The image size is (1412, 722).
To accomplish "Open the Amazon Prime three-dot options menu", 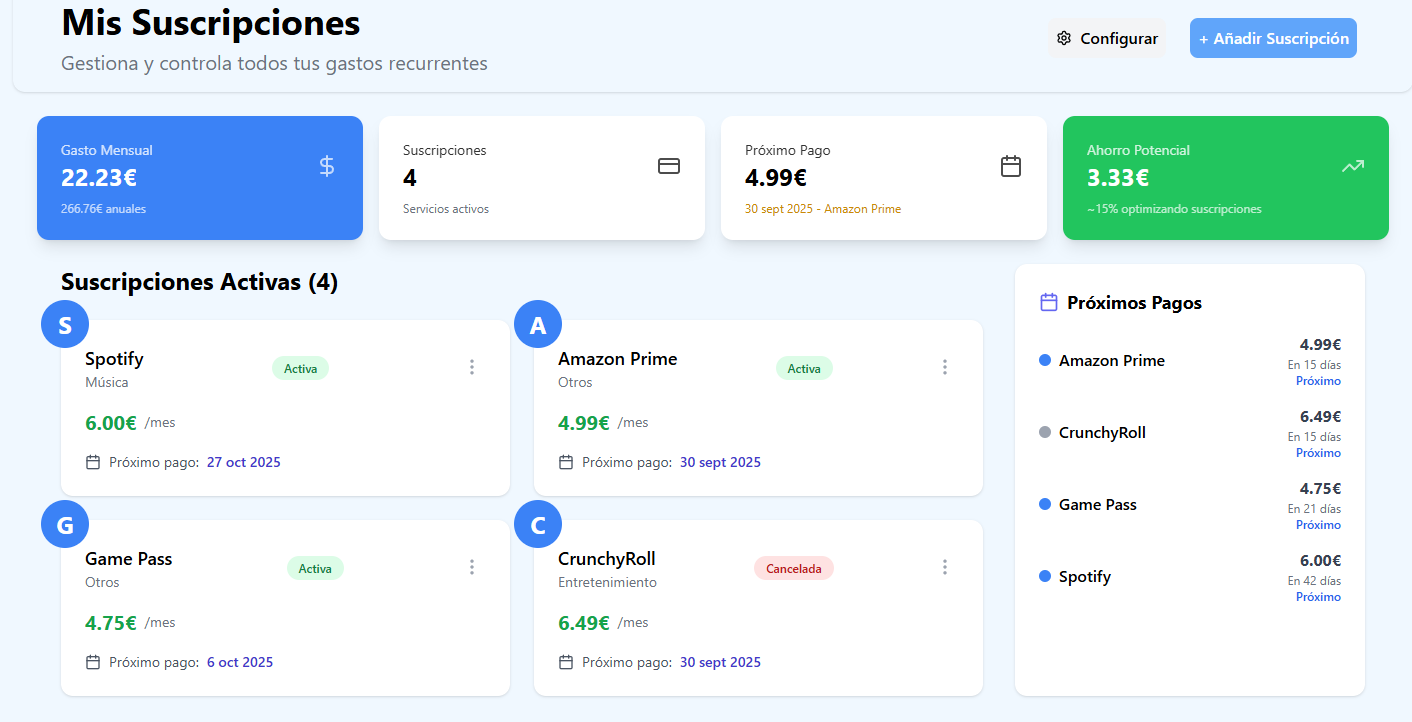I will [945, 367].
